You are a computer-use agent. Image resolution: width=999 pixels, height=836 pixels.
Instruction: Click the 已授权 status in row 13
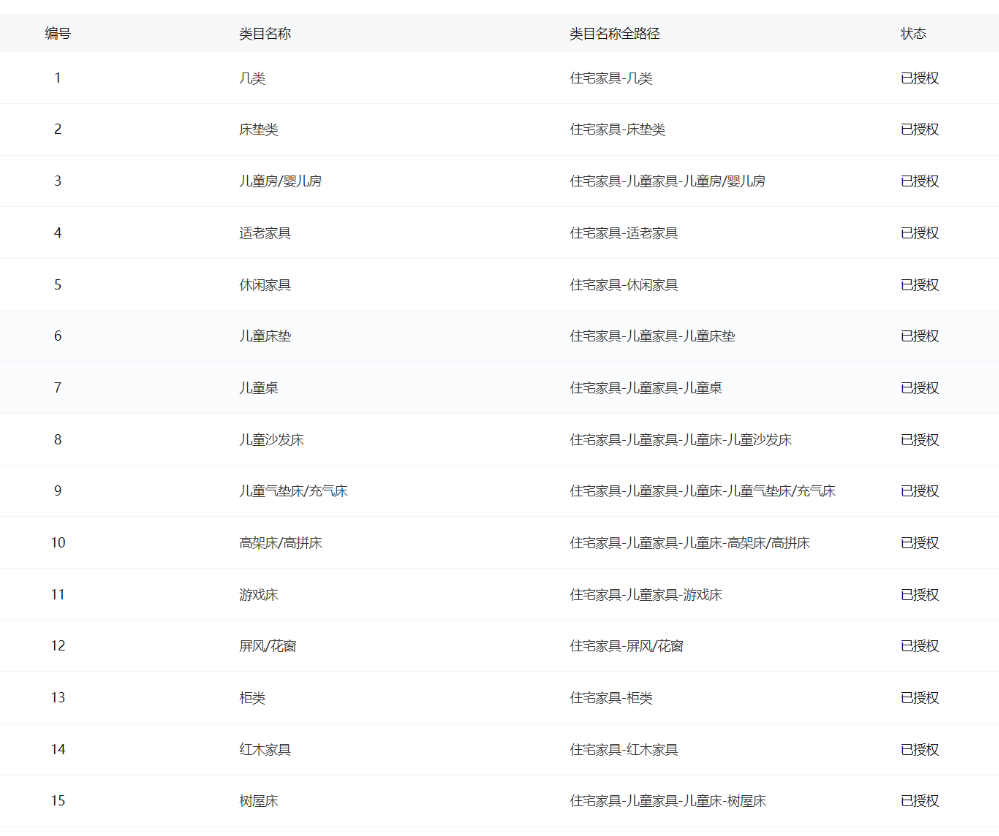(919, 698)
